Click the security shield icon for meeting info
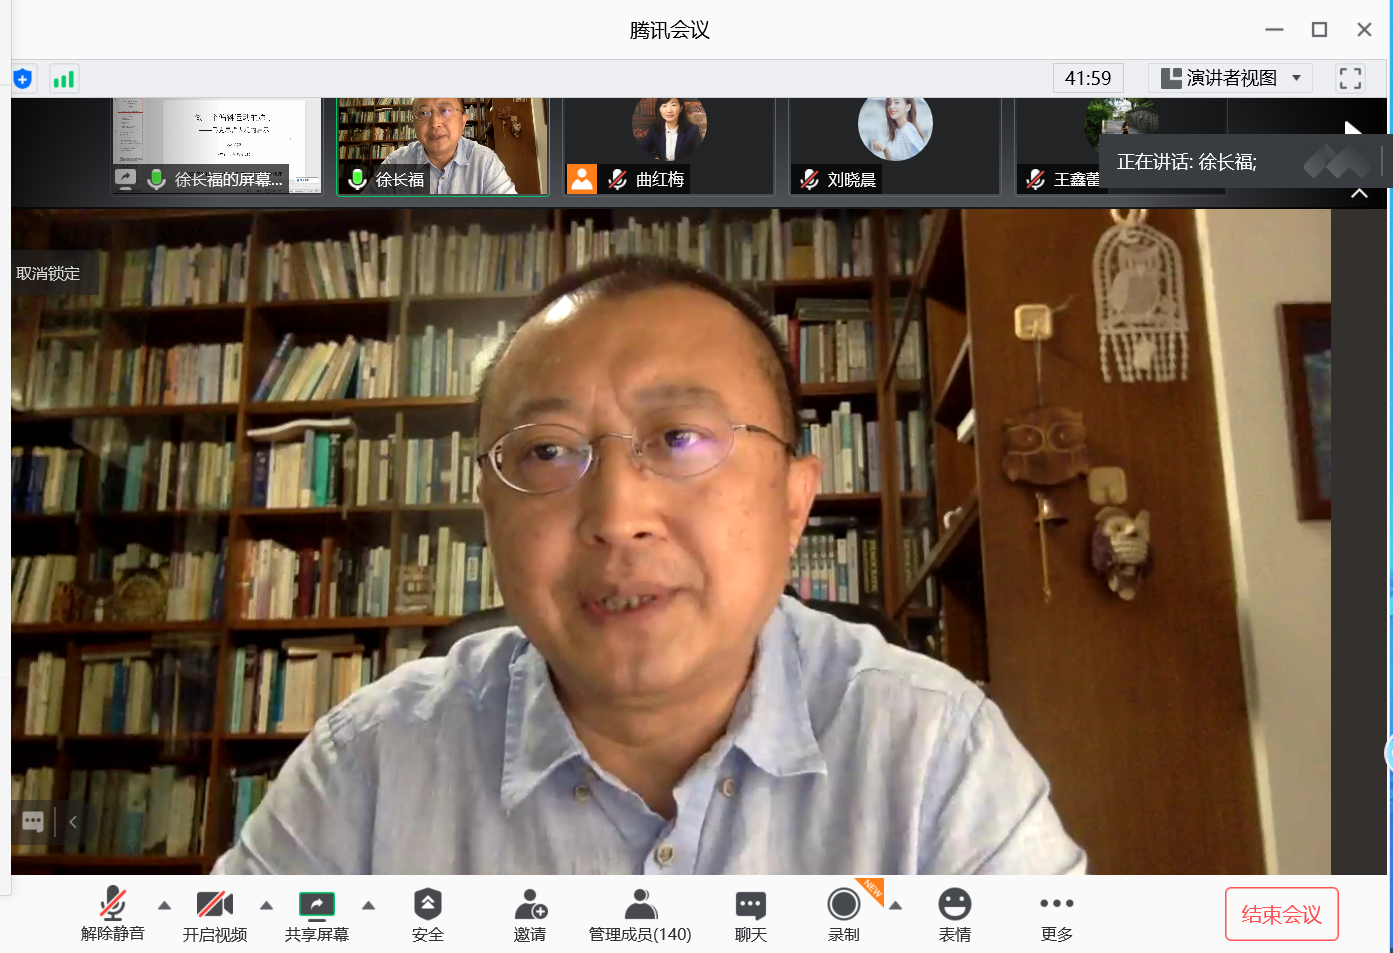The image size is (1393, 953). pos(23,79)
